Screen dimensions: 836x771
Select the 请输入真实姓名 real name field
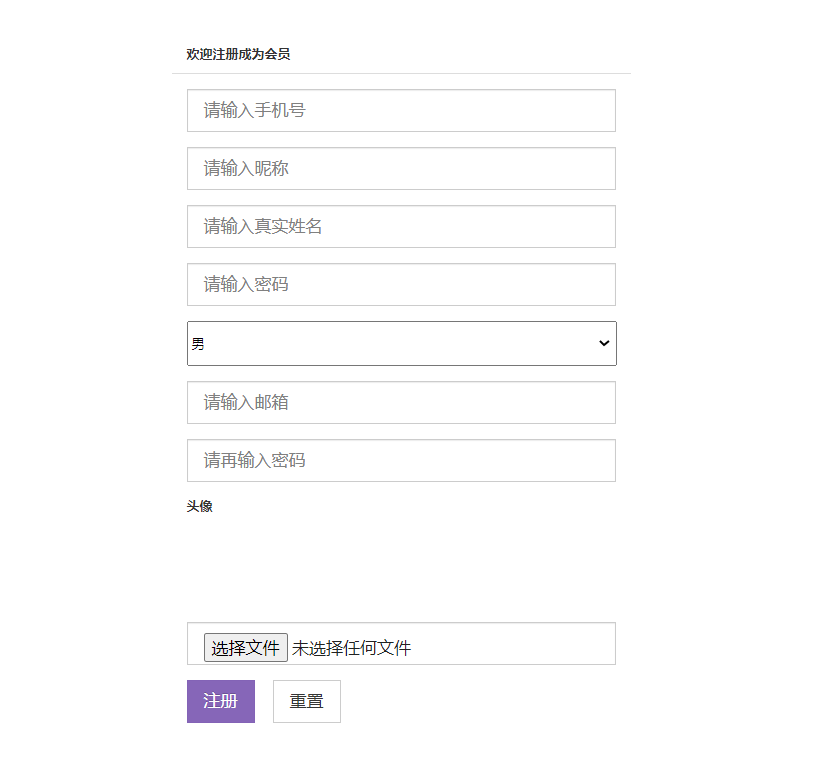pos(400,226)
